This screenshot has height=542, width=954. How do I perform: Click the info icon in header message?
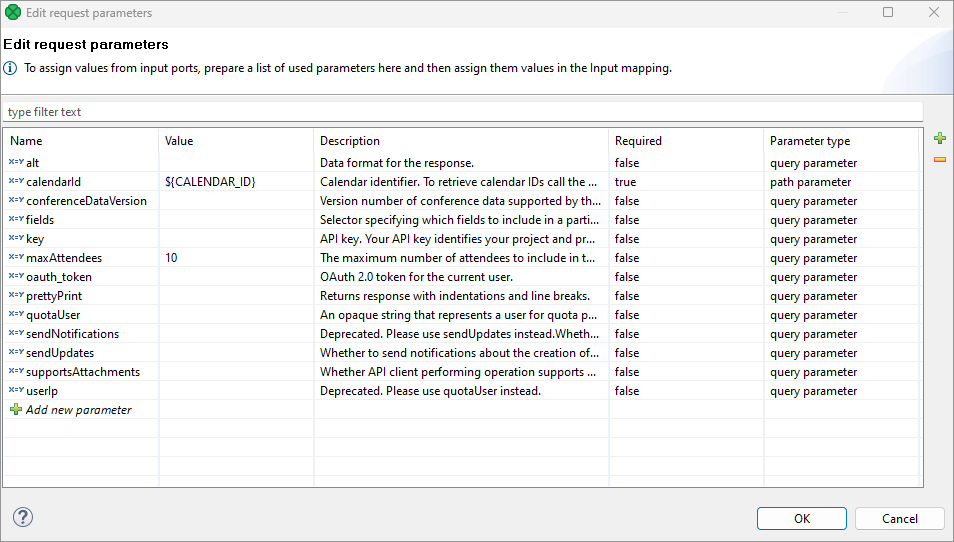10,69
